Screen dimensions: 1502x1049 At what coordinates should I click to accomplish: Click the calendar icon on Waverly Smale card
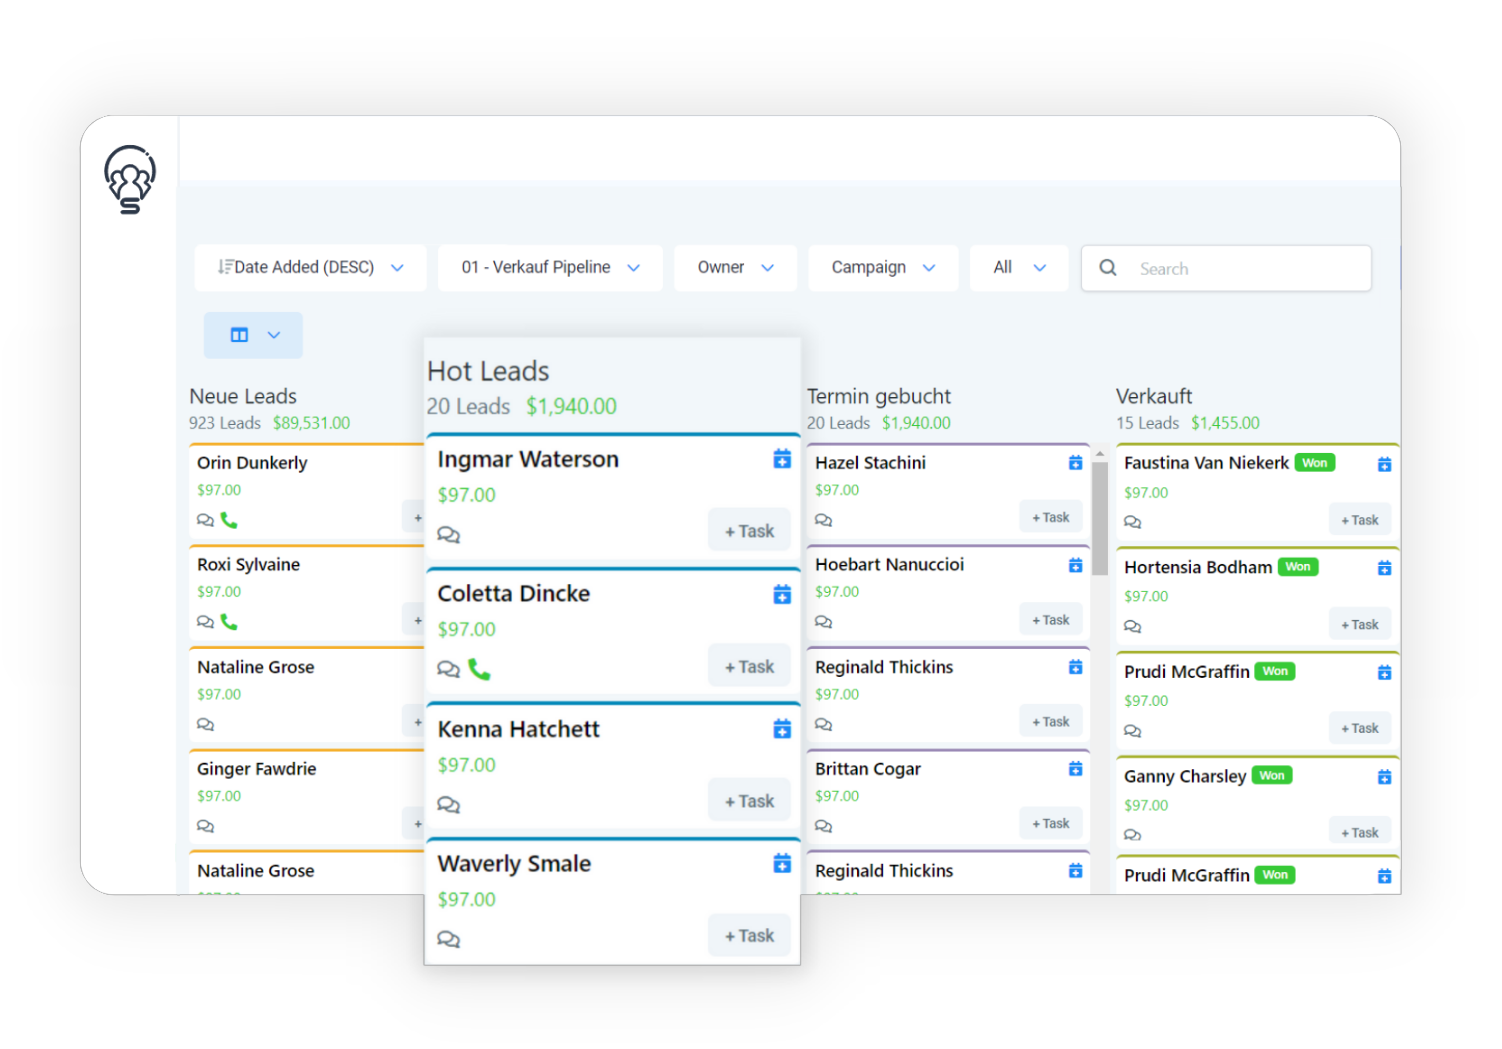point(782,863)
